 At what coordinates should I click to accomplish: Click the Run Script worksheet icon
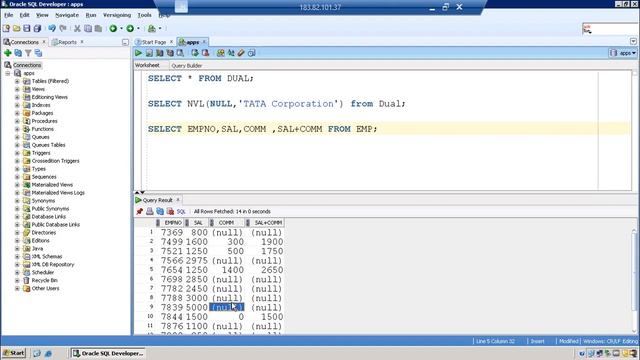click(149, 53)
